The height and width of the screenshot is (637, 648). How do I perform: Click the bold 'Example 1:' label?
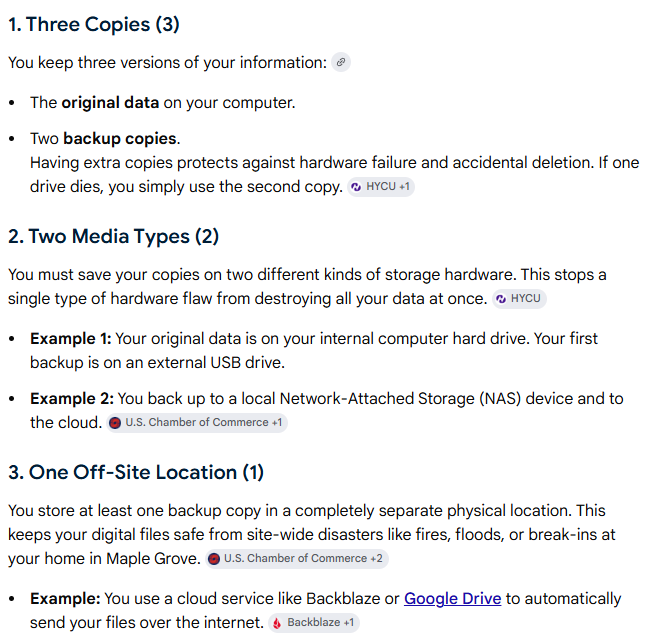point(71,339)
